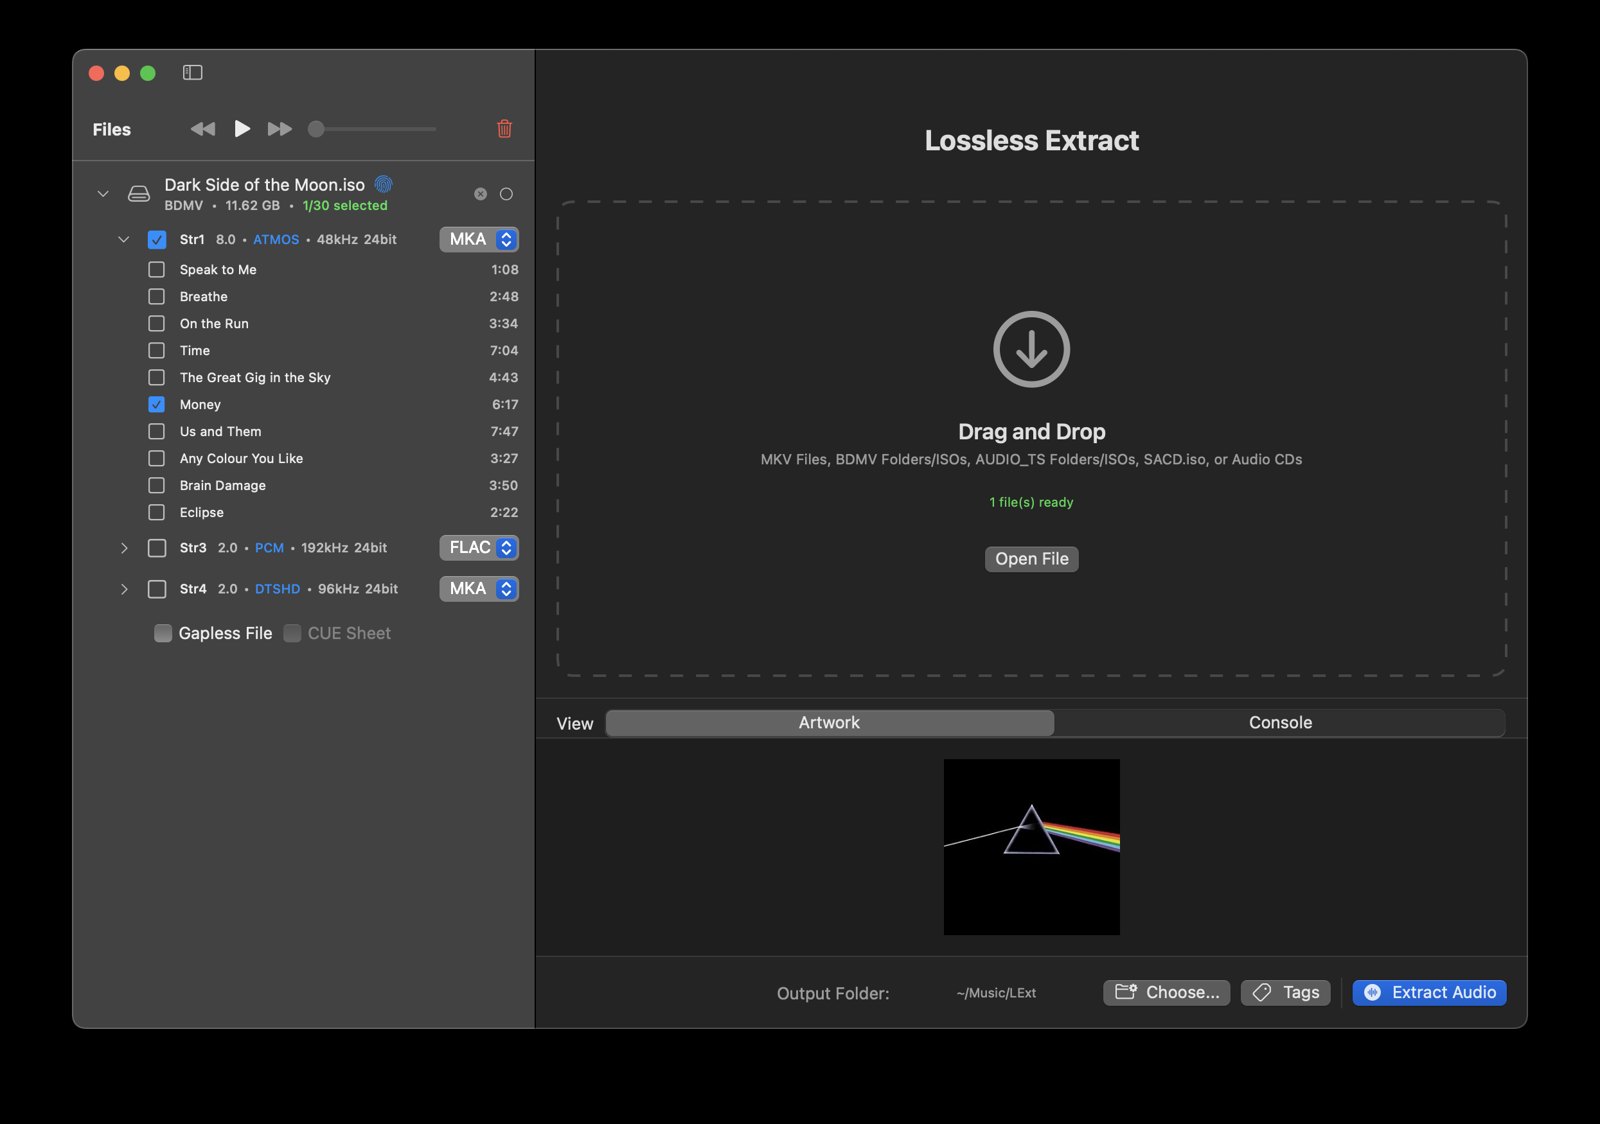Click Choose... to set output folder
1600x1124 pixels.
1167,992
